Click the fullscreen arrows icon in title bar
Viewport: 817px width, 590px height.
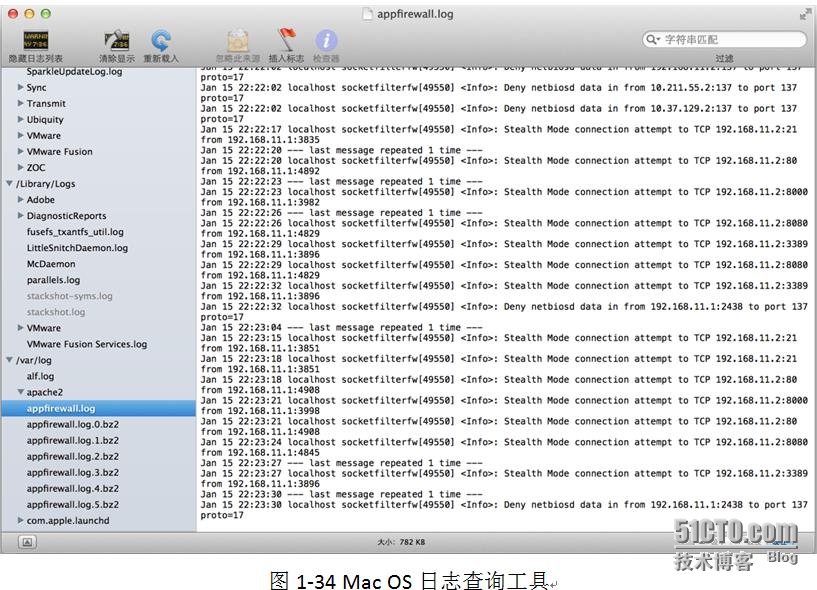tap(805, 15)
